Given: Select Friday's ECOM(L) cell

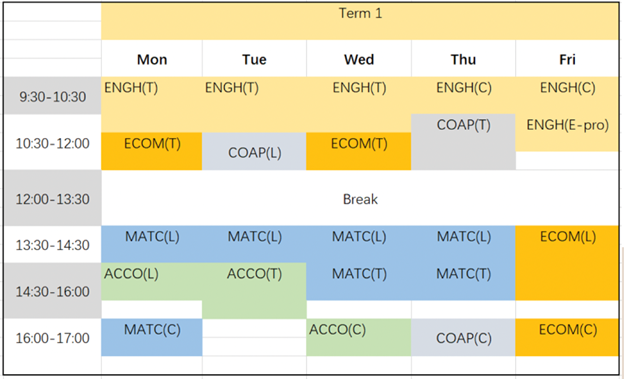Looking at the screenshot, I should (x=567, y=263).
